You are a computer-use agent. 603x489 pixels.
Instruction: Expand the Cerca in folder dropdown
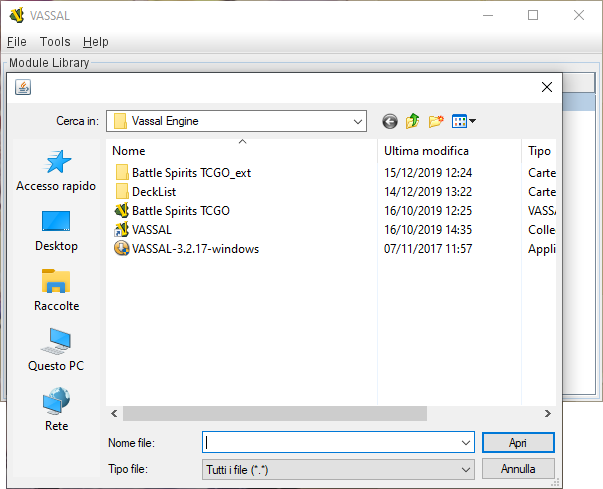click(x=358, y=121)
